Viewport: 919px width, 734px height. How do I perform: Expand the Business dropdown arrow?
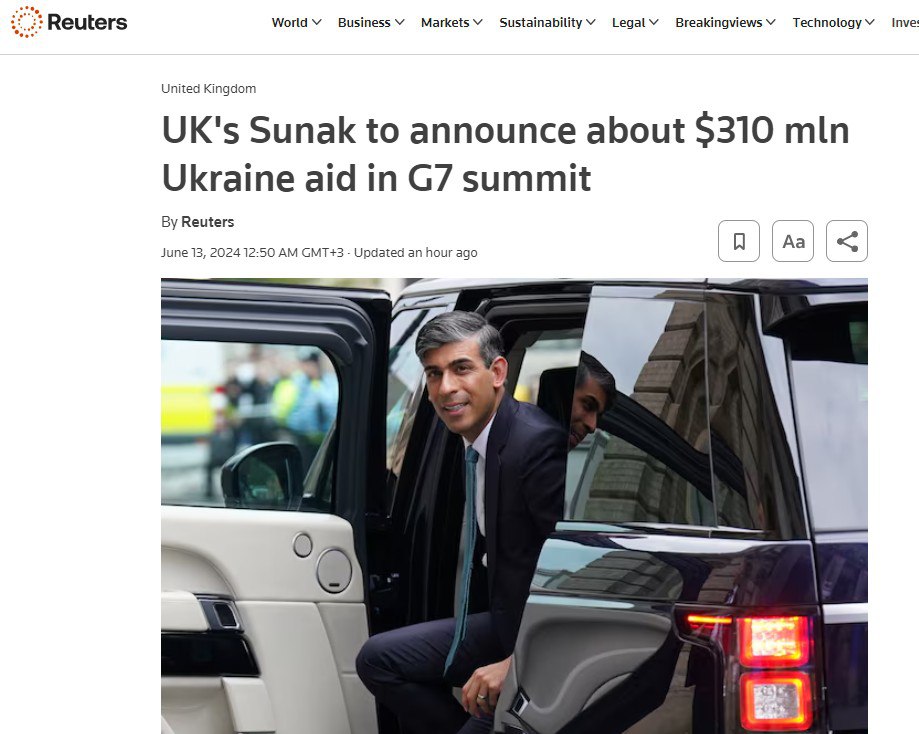[x=400, y=22]
